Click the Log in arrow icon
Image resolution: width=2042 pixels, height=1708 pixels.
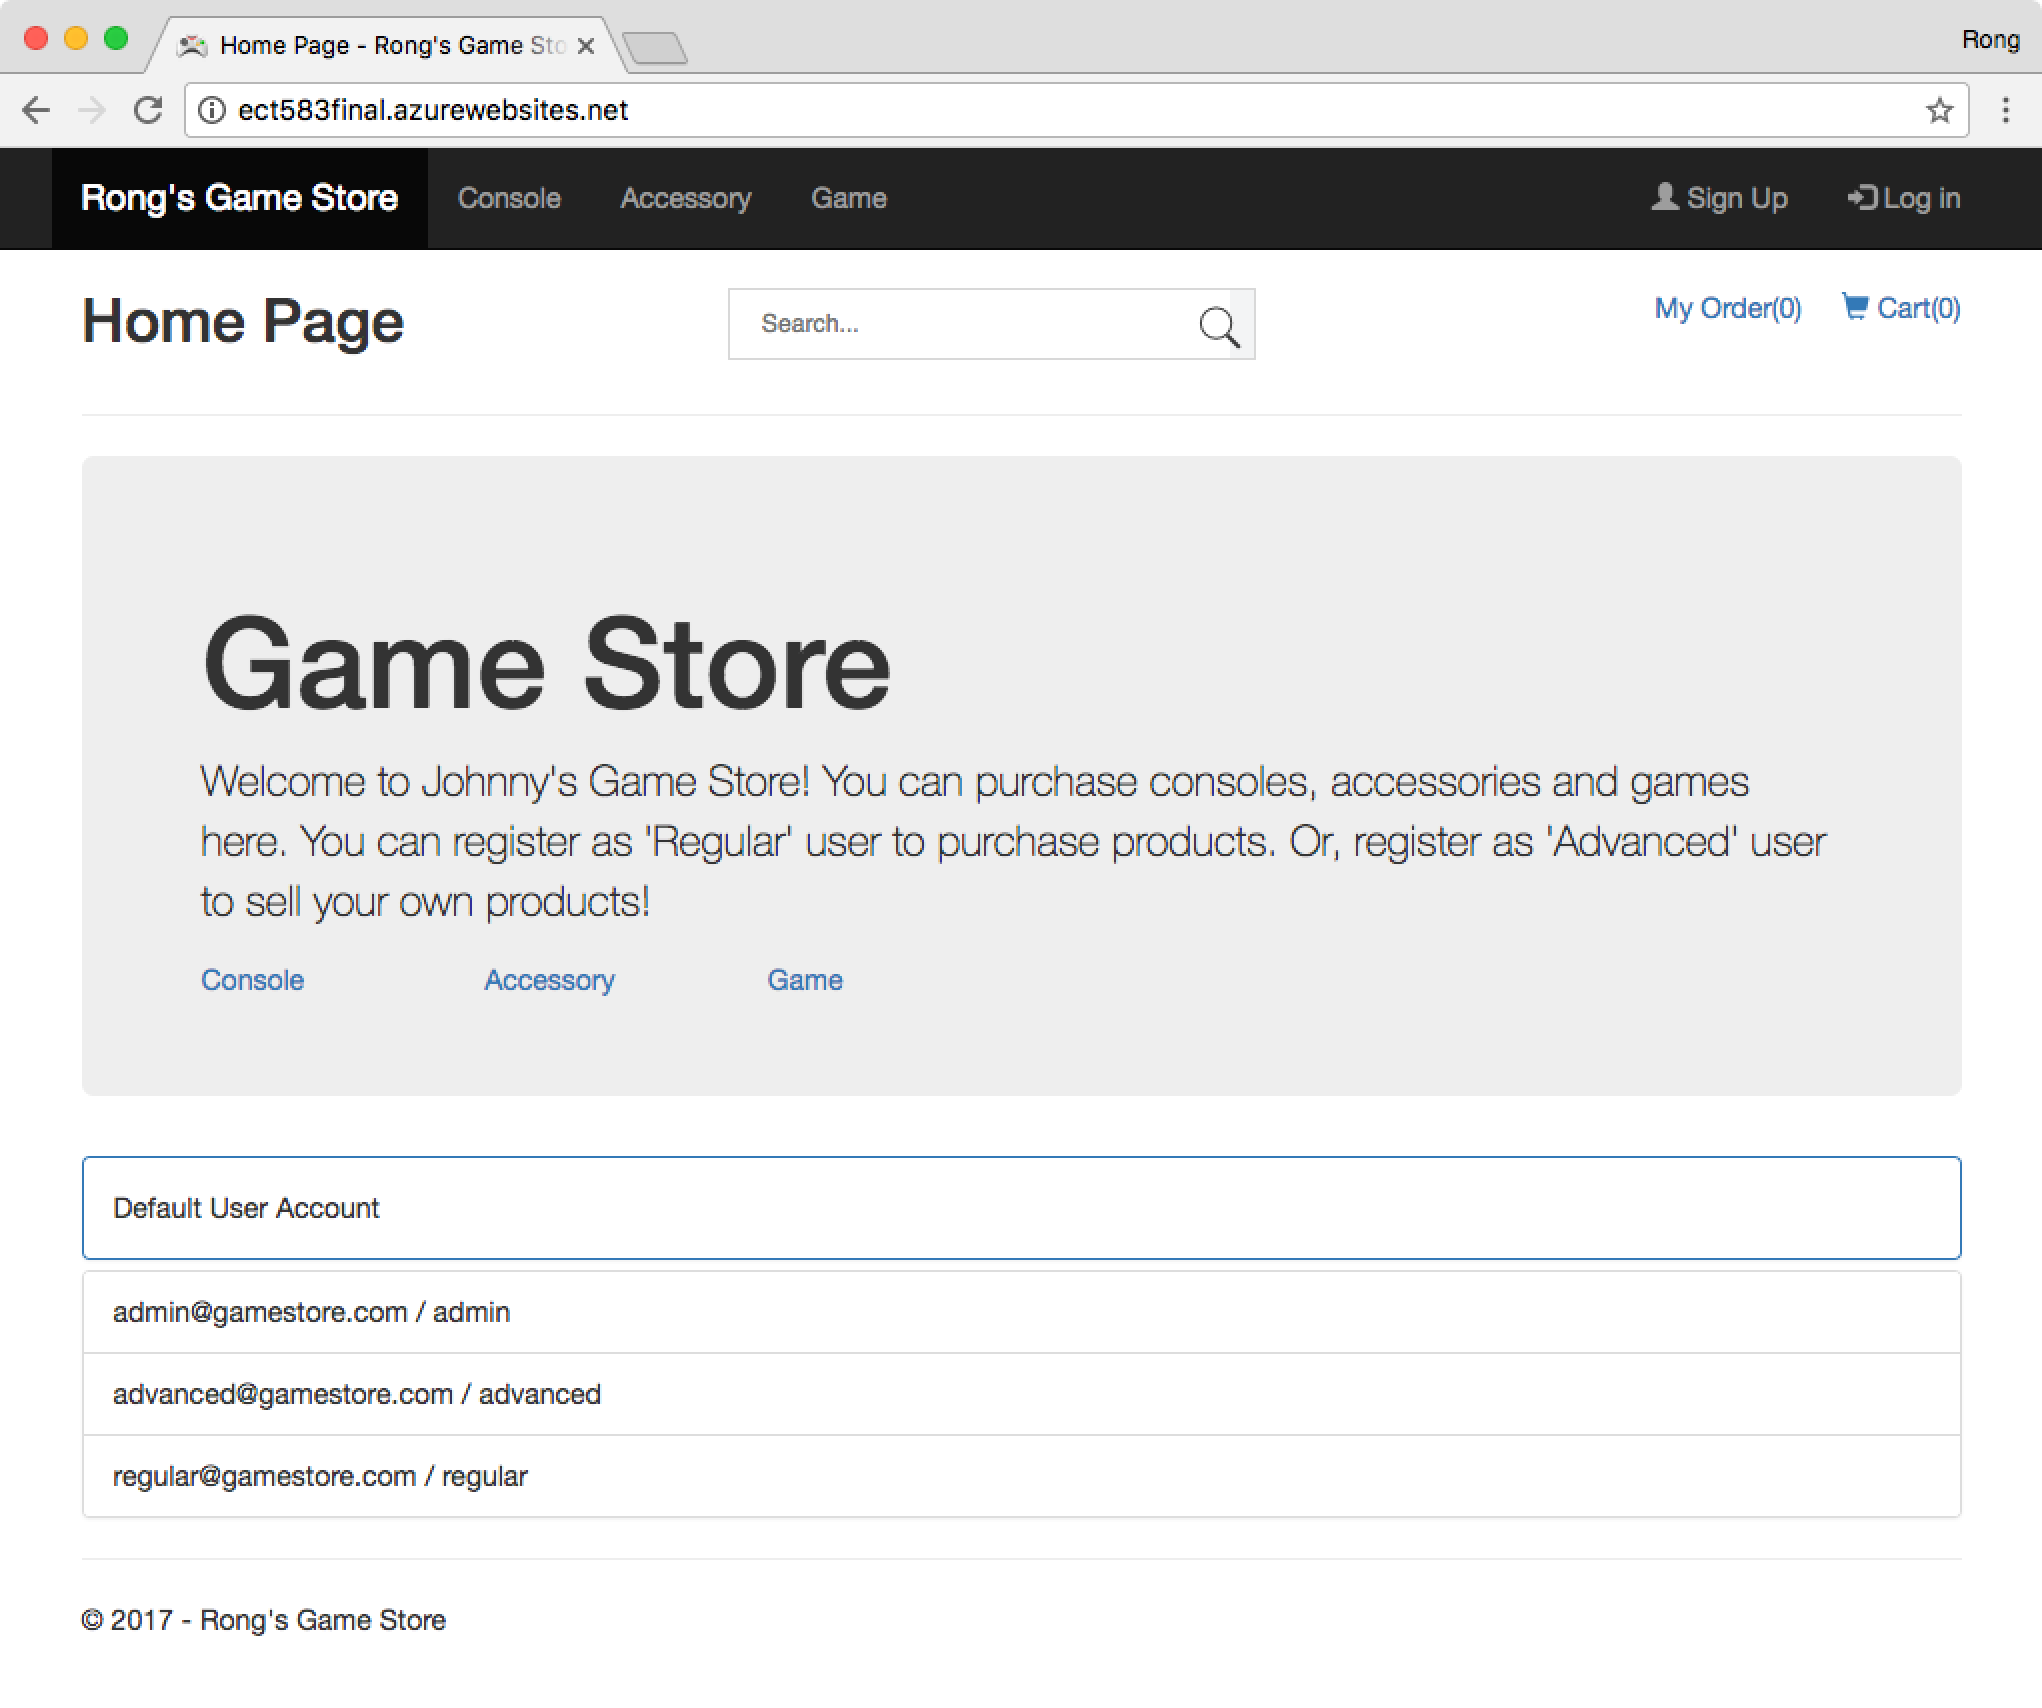tap(1862, 198)
